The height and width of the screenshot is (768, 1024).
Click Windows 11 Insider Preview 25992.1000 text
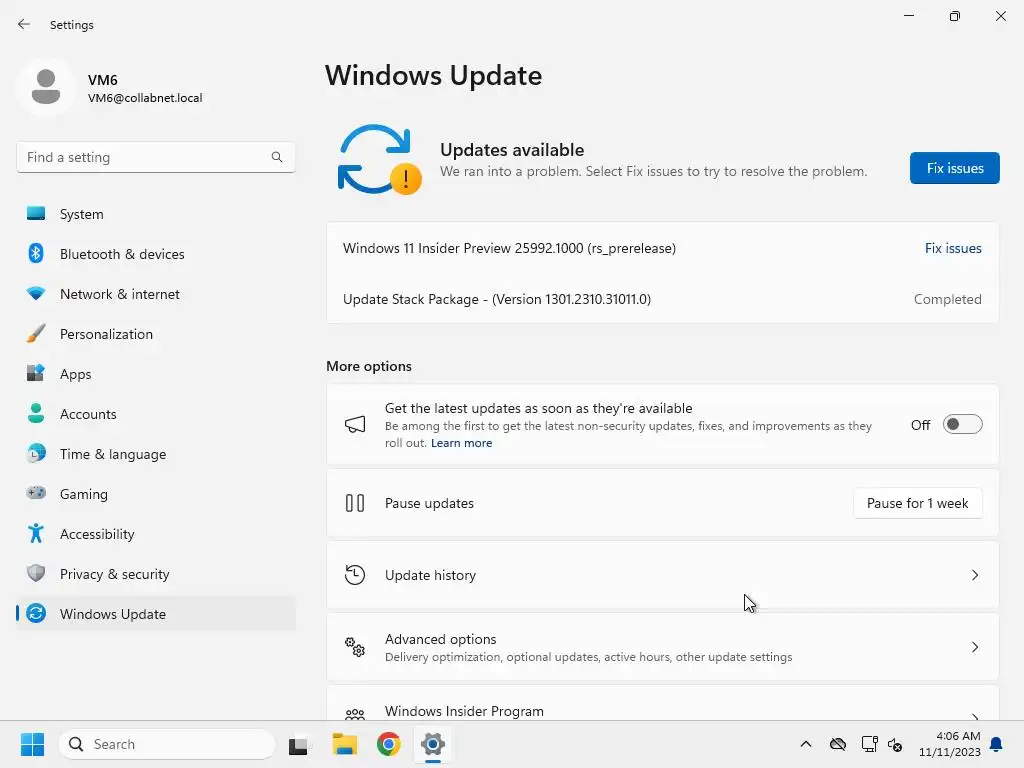509,248
